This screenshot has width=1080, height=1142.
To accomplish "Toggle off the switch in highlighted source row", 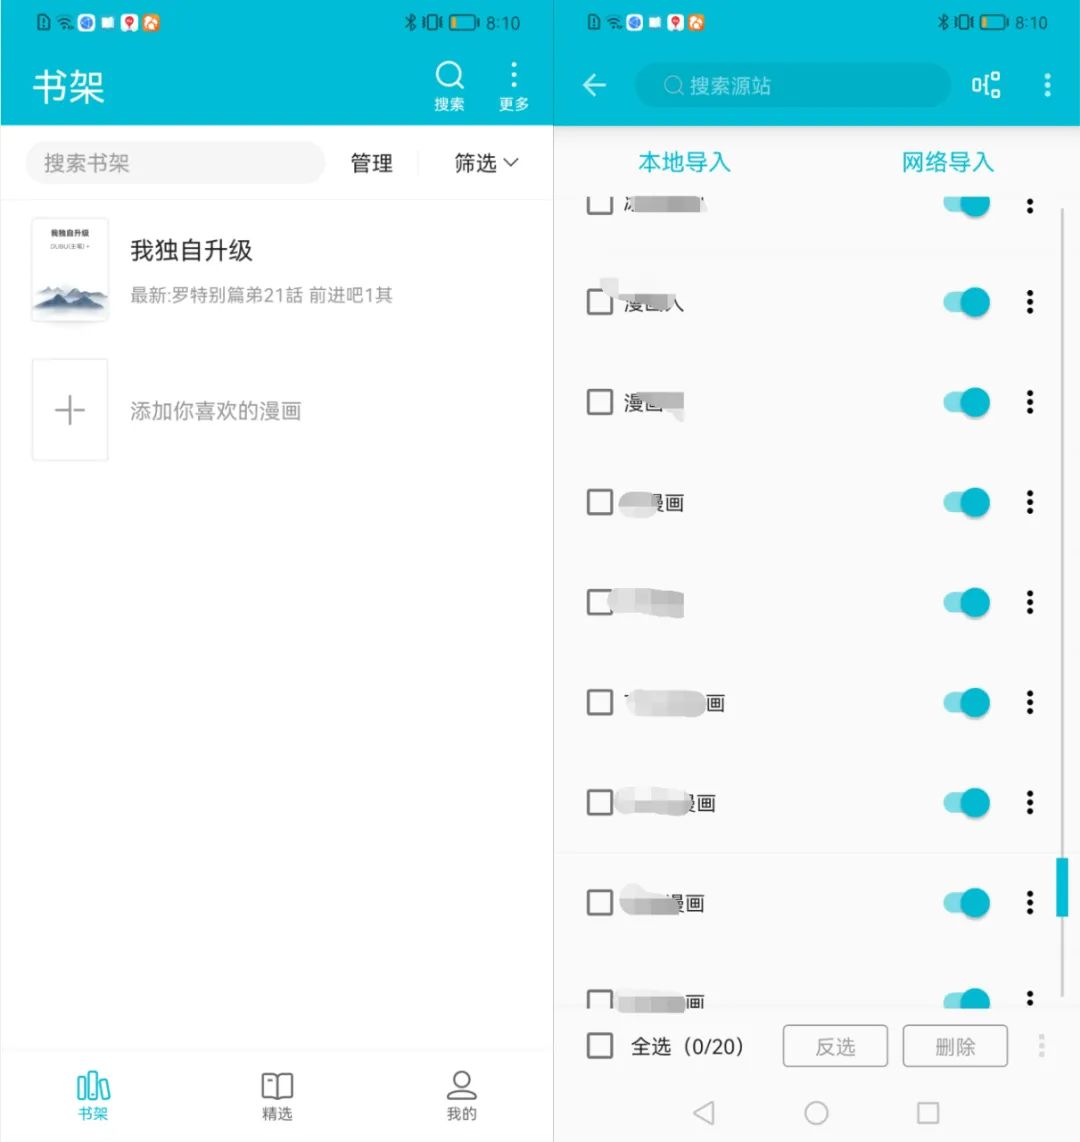I will tap(966, 903).
